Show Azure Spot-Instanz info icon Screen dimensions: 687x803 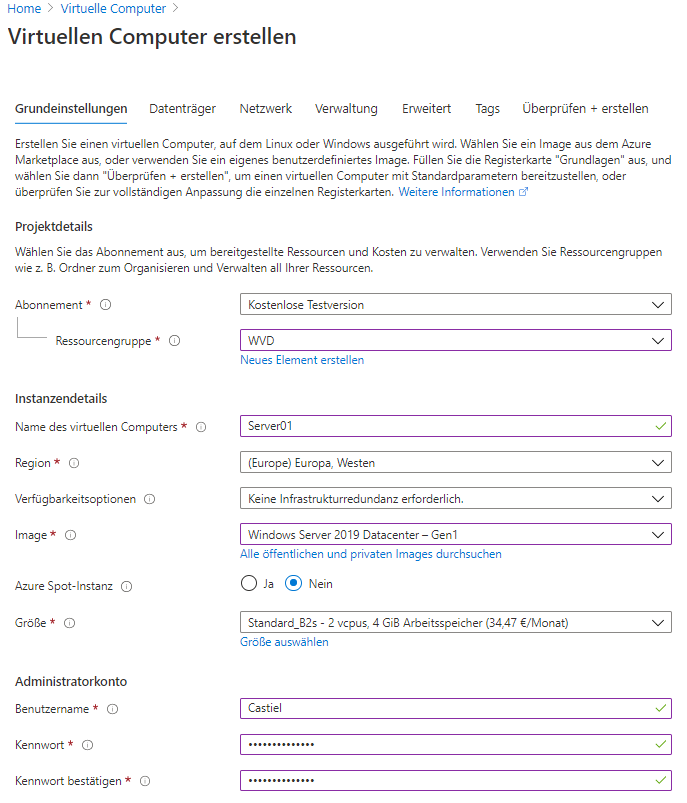(126, 587)
